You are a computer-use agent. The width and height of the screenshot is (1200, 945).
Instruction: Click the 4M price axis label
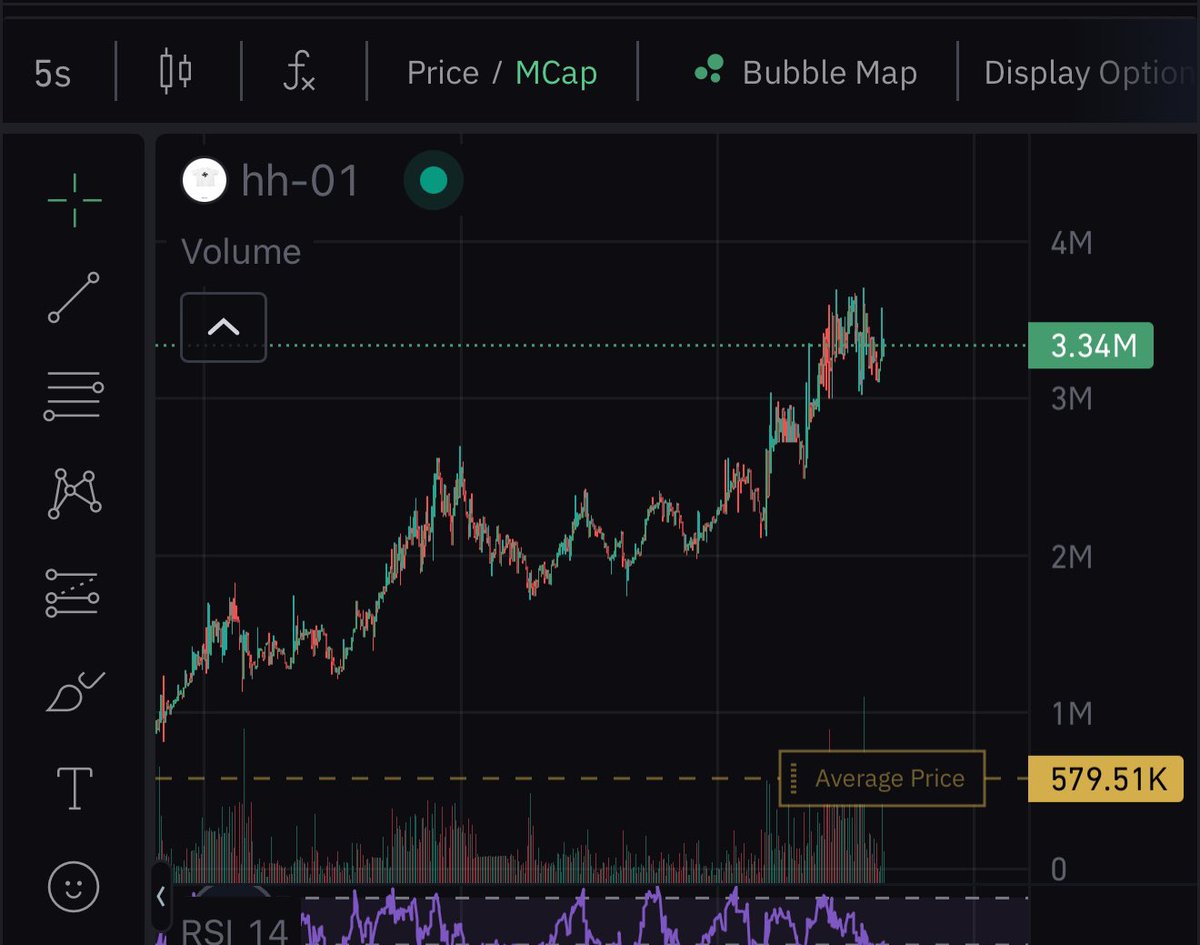[1071, 243]
